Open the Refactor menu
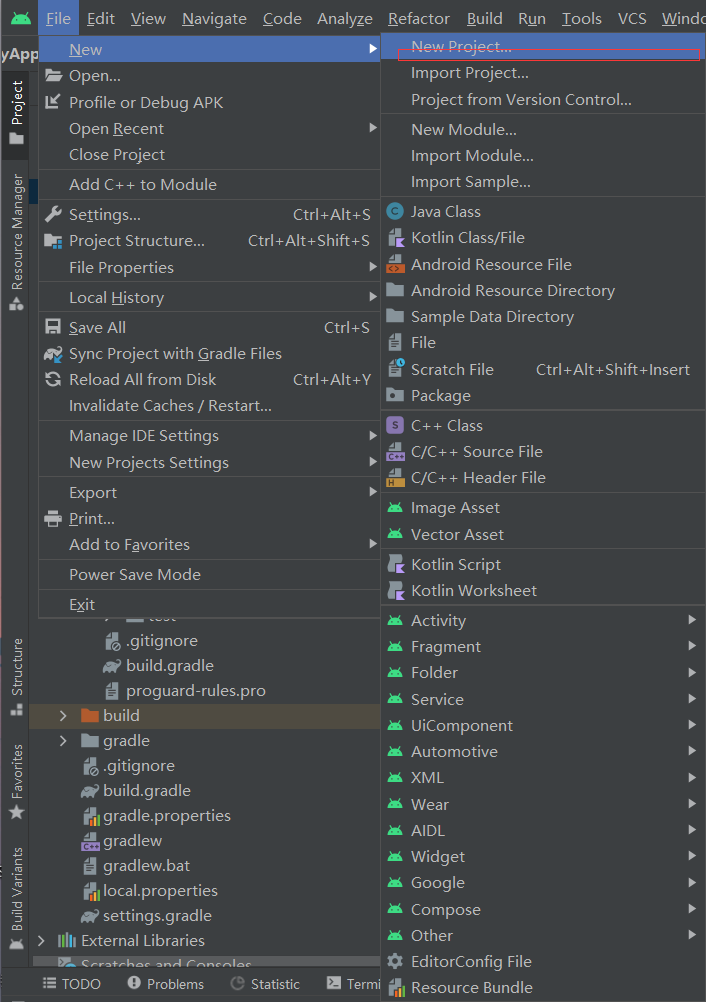The height and width of the screenshot is (1002, 706). 418,19
